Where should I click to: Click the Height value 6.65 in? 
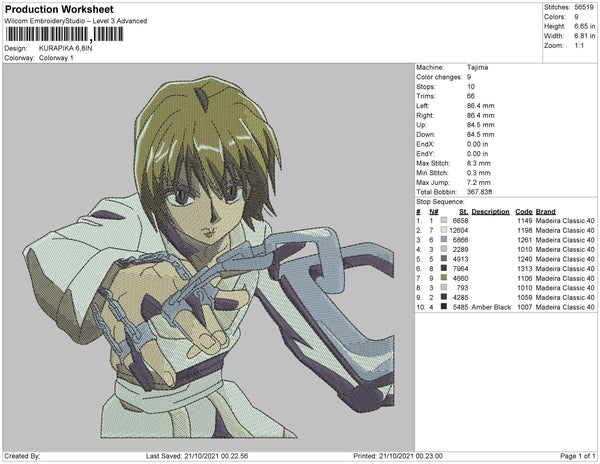pos(584,26)
